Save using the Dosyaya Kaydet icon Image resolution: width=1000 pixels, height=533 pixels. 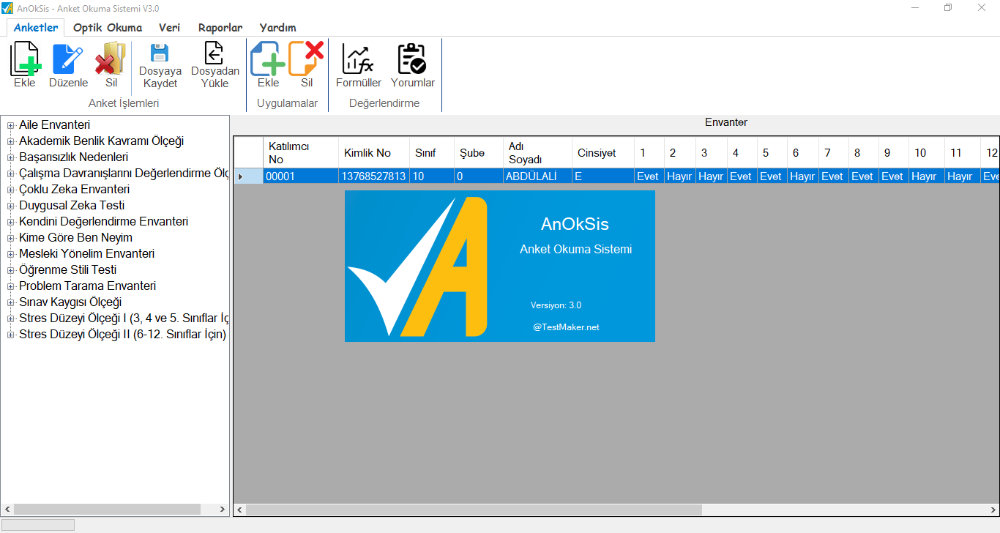[160, 60]
